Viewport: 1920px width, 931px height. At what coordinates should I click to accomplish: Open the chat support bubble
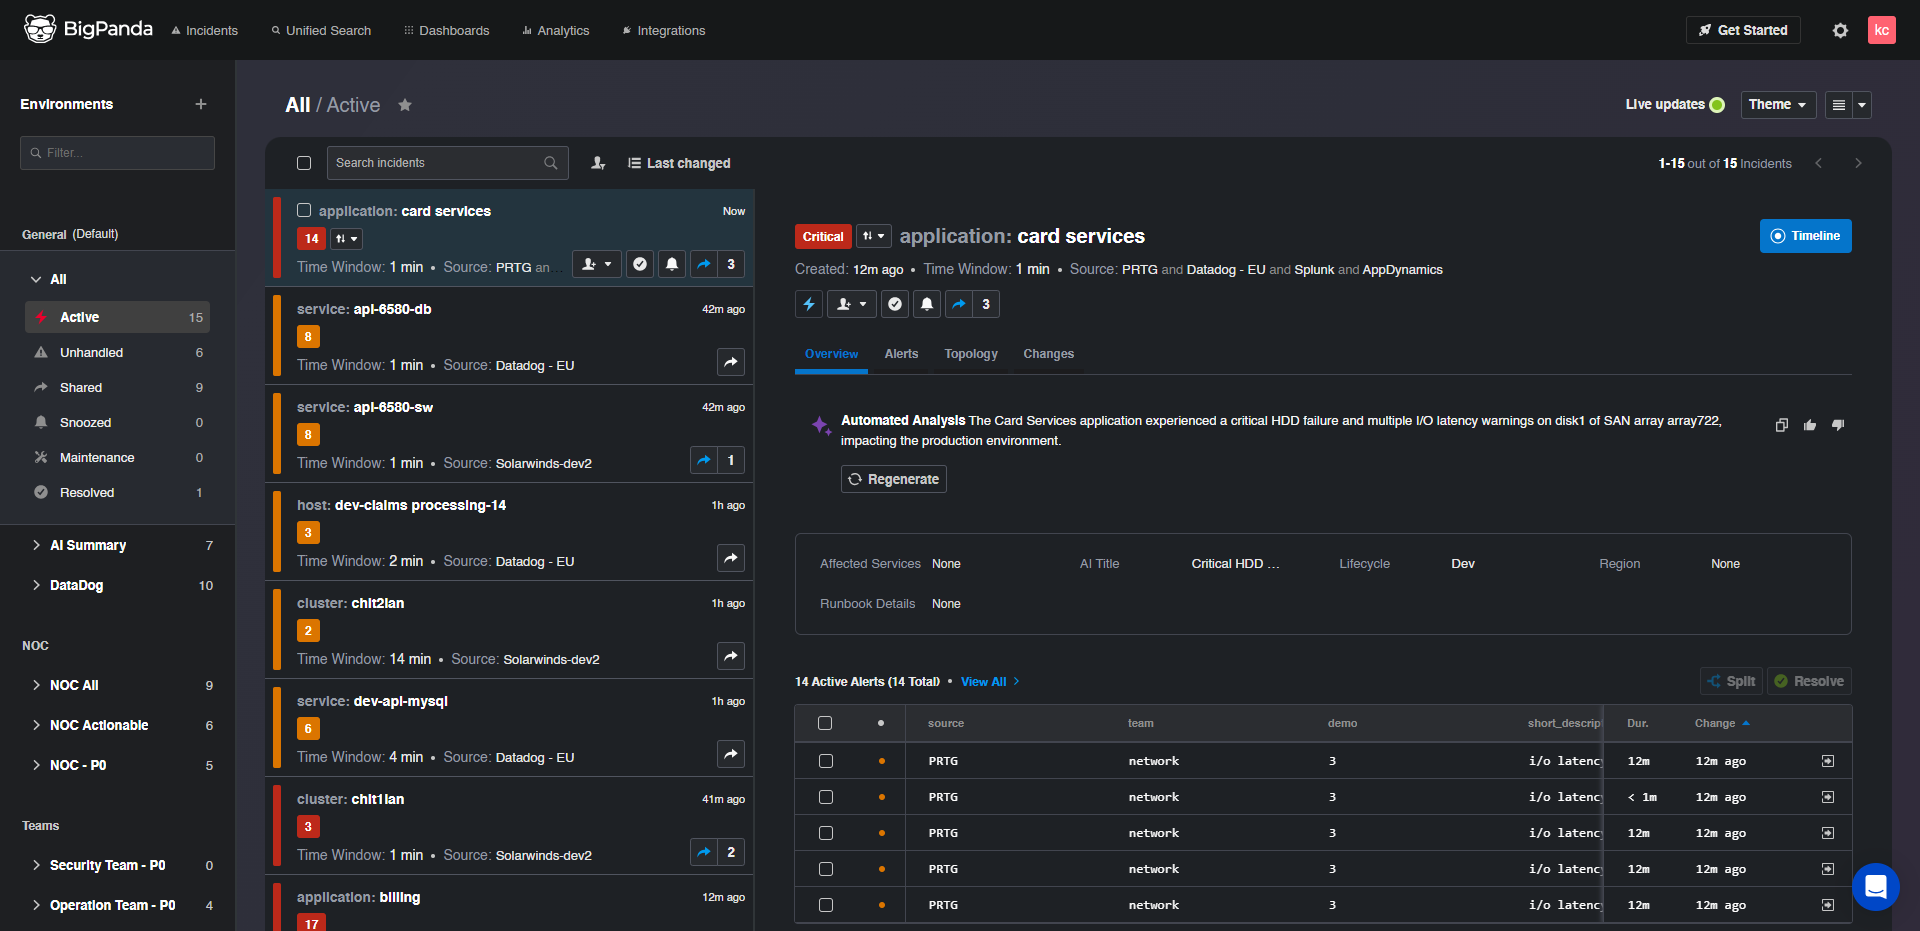[x=1875, y=886]
